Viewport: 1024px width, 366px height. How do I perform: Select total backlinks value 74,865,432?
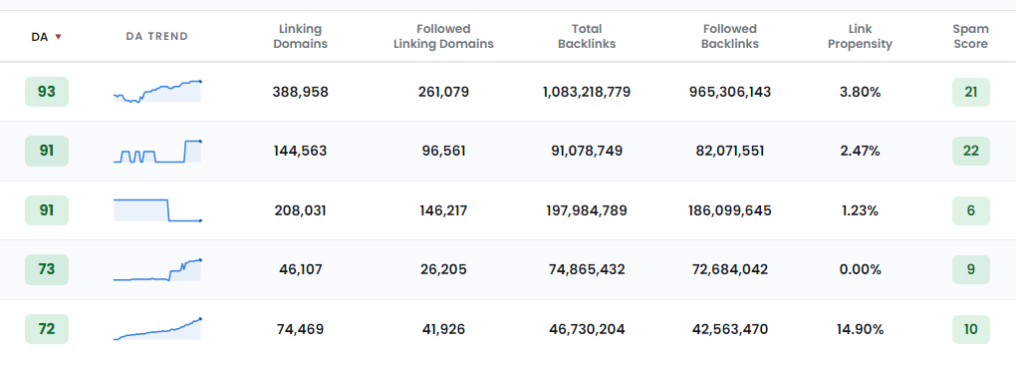(586, 269)
